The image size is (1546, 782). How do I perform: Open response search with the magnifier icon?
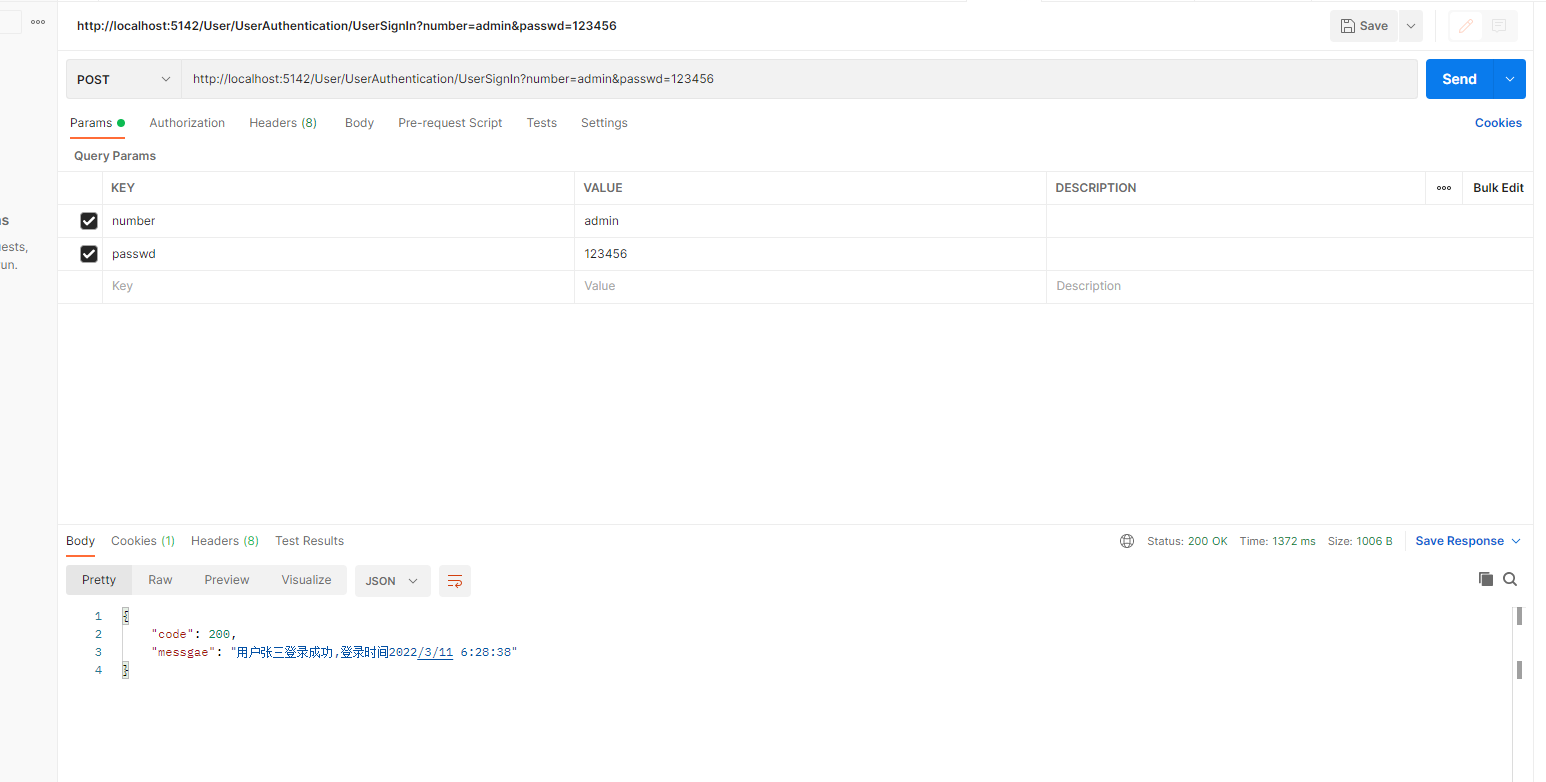pos(1510,579)
